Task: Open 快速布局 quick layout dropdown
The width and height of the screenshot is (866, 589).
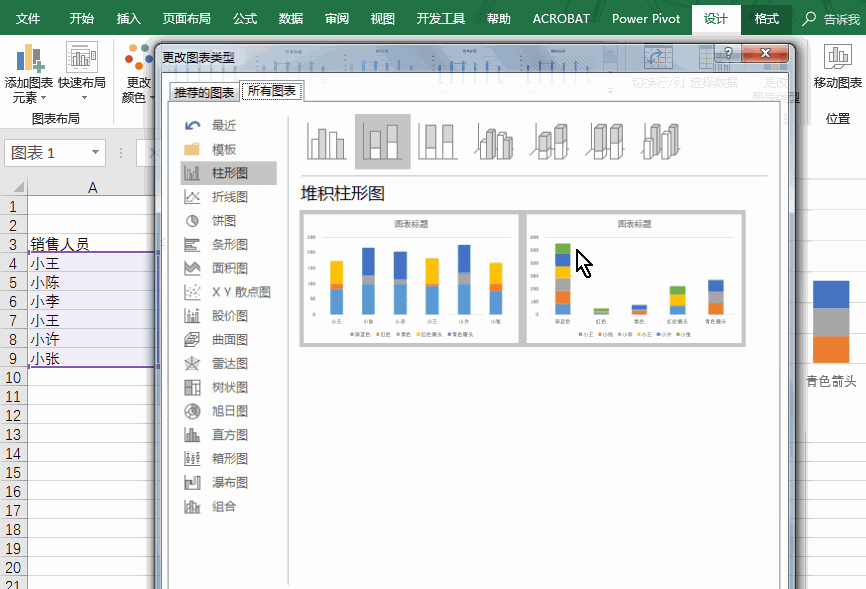Action: [82, 72]
